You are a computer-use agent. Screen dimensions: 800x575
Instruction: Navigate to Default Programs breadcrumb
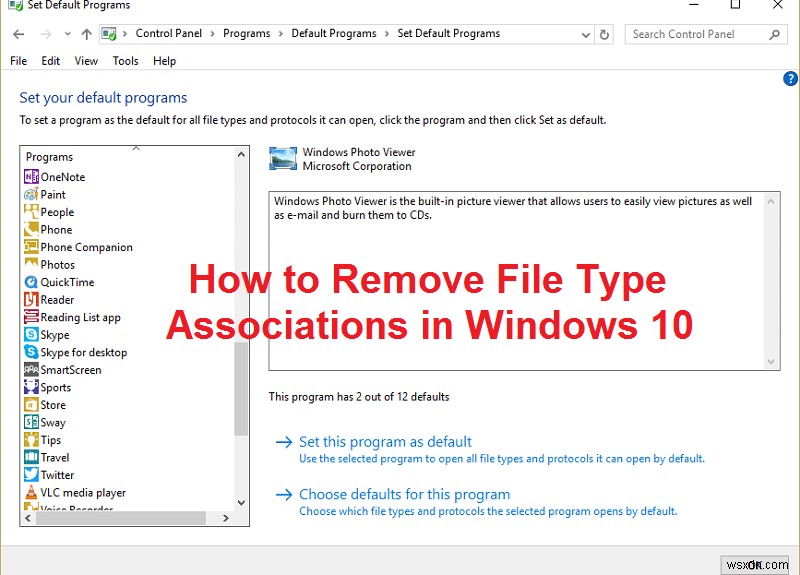coord(334,34)
